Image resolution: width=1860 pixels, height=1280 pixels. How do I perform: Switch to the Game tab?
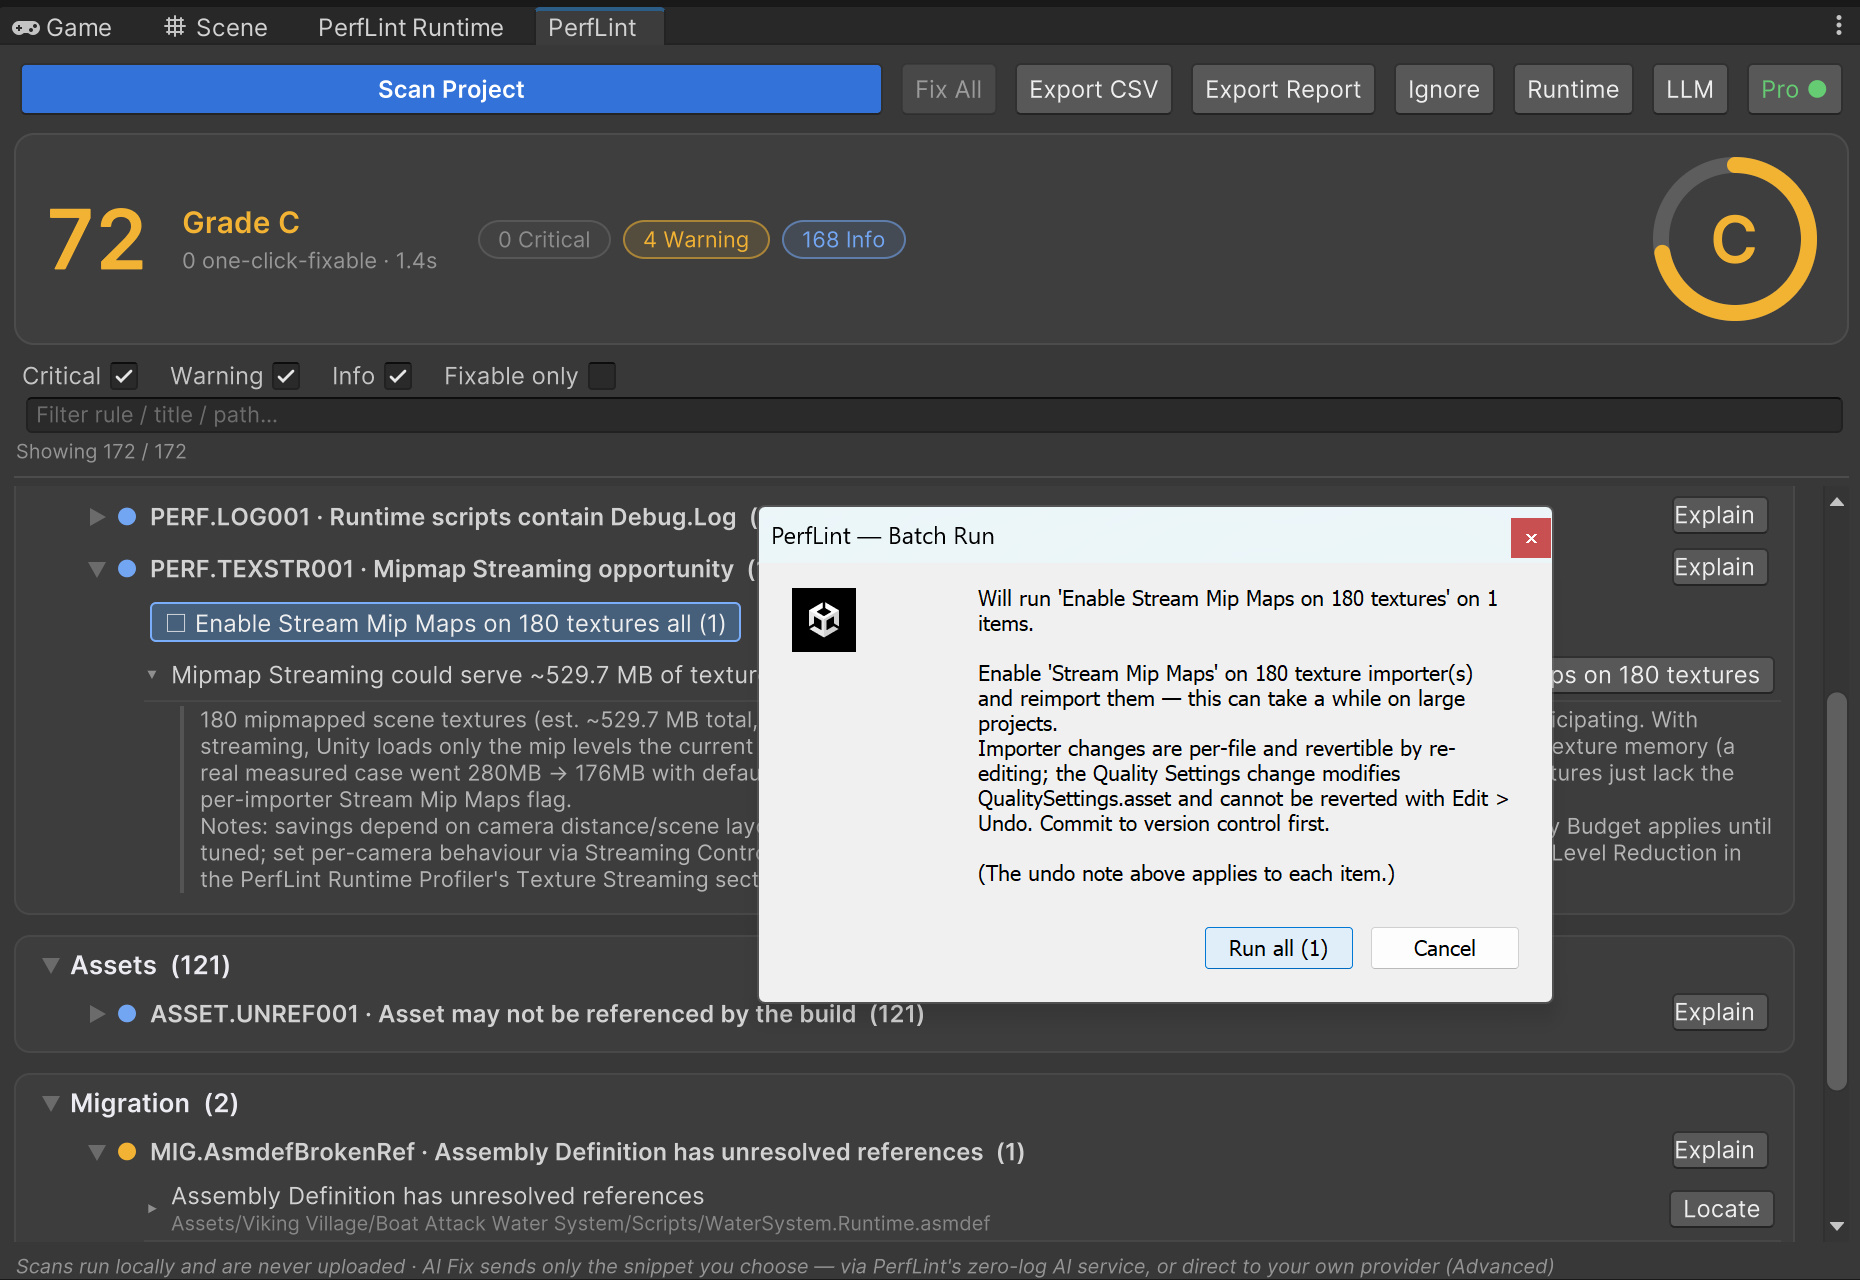pyautogui.click(x=62, y=27)
